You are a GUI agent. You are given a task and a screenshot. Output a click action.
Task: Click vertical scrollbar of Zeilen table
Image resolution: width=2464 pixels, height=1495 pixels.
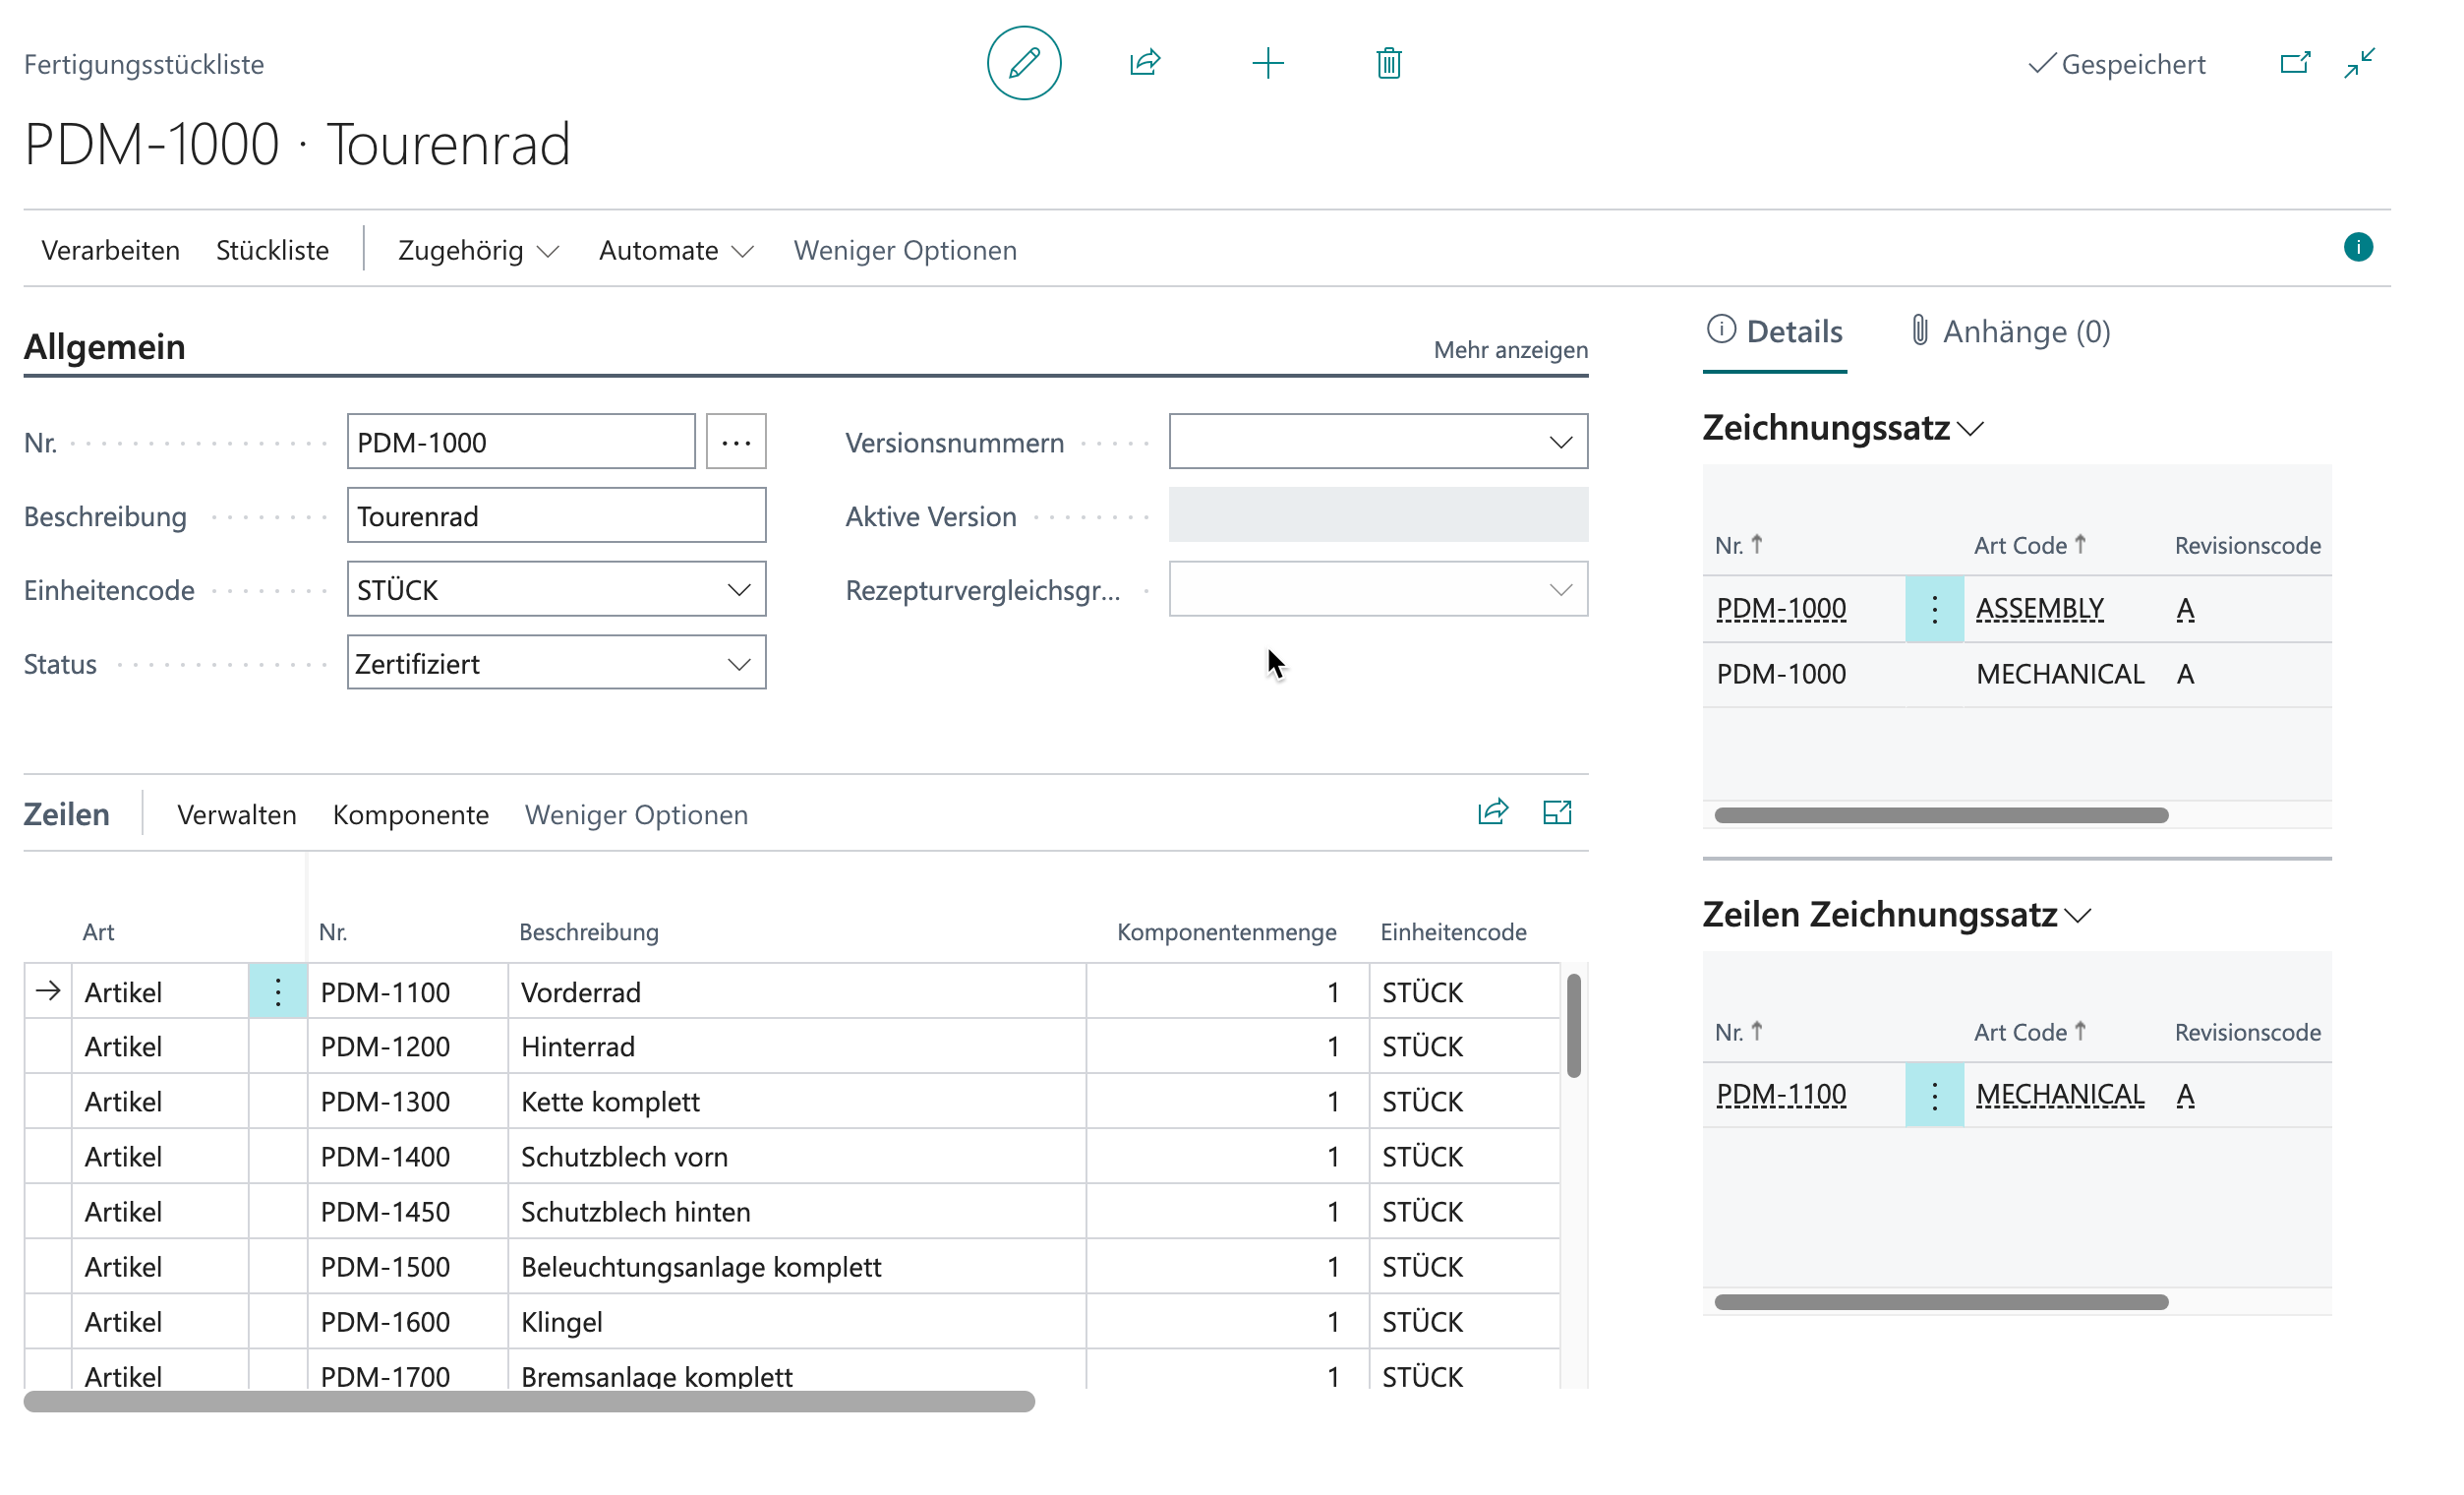click(1573, 1025)
